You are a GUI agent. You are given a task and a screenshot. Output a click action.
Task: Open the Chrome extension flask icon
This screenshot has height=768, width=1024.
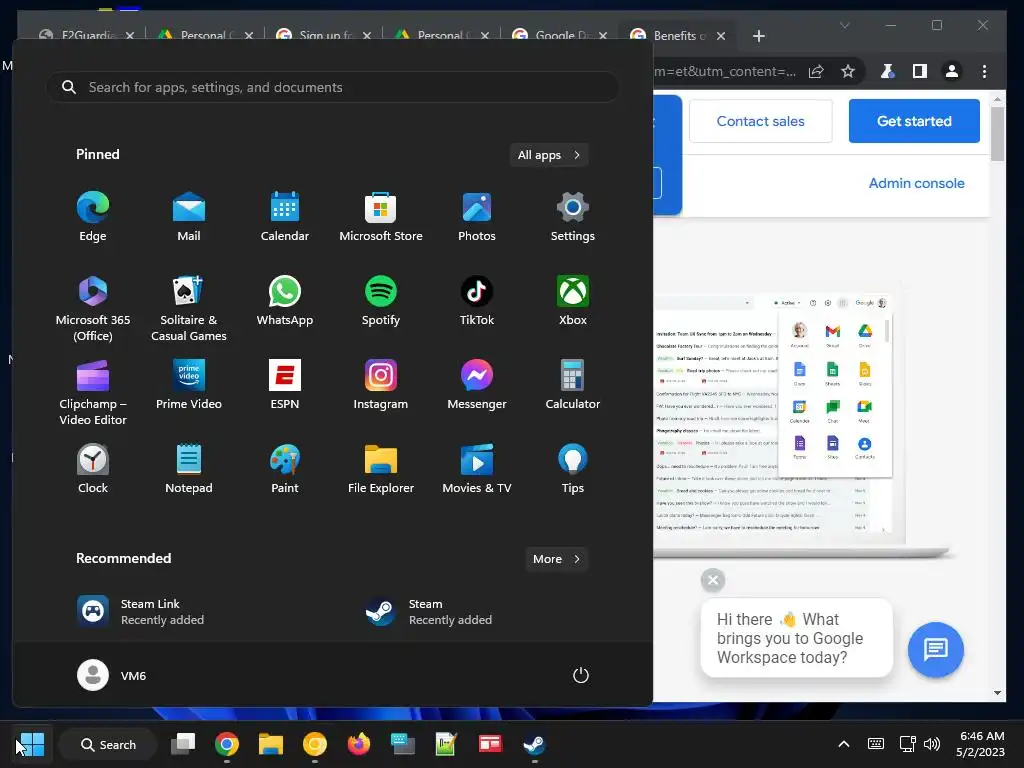(x=887, y=71)
